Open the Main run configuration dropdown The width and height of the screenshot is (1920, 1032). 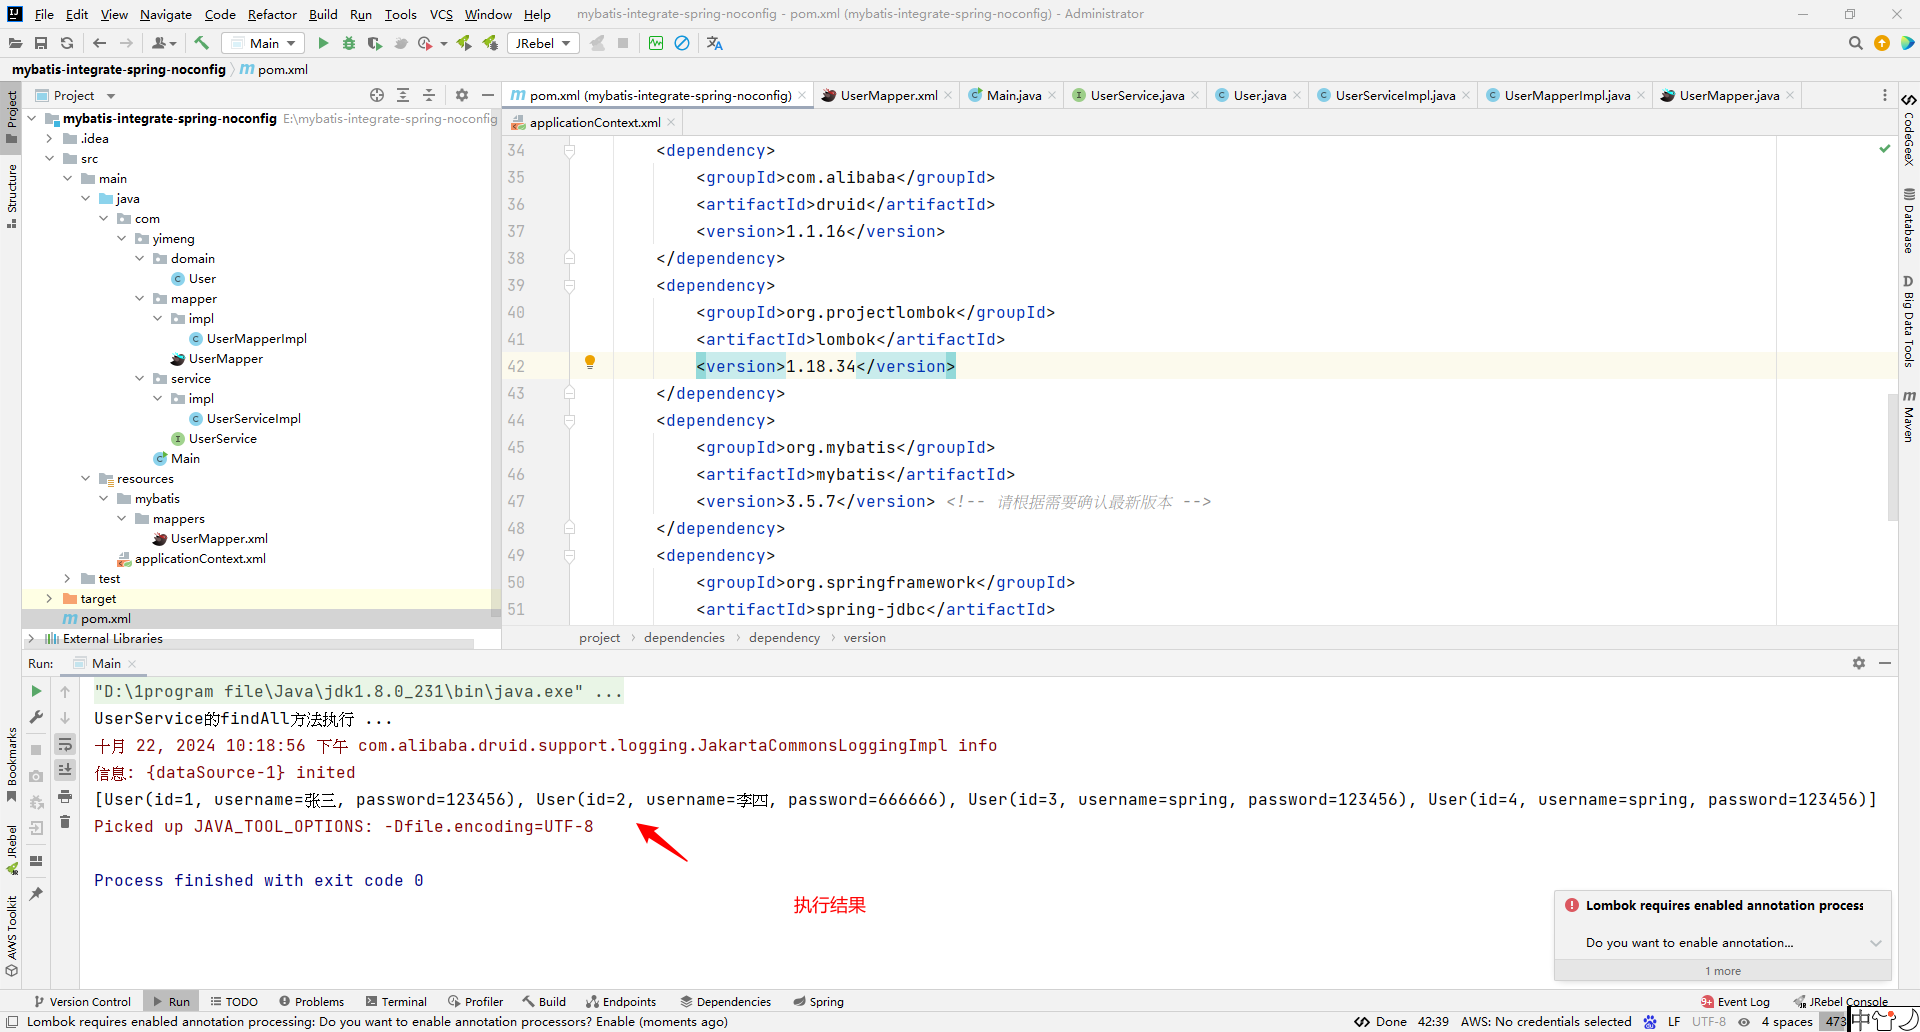[263, 43]
